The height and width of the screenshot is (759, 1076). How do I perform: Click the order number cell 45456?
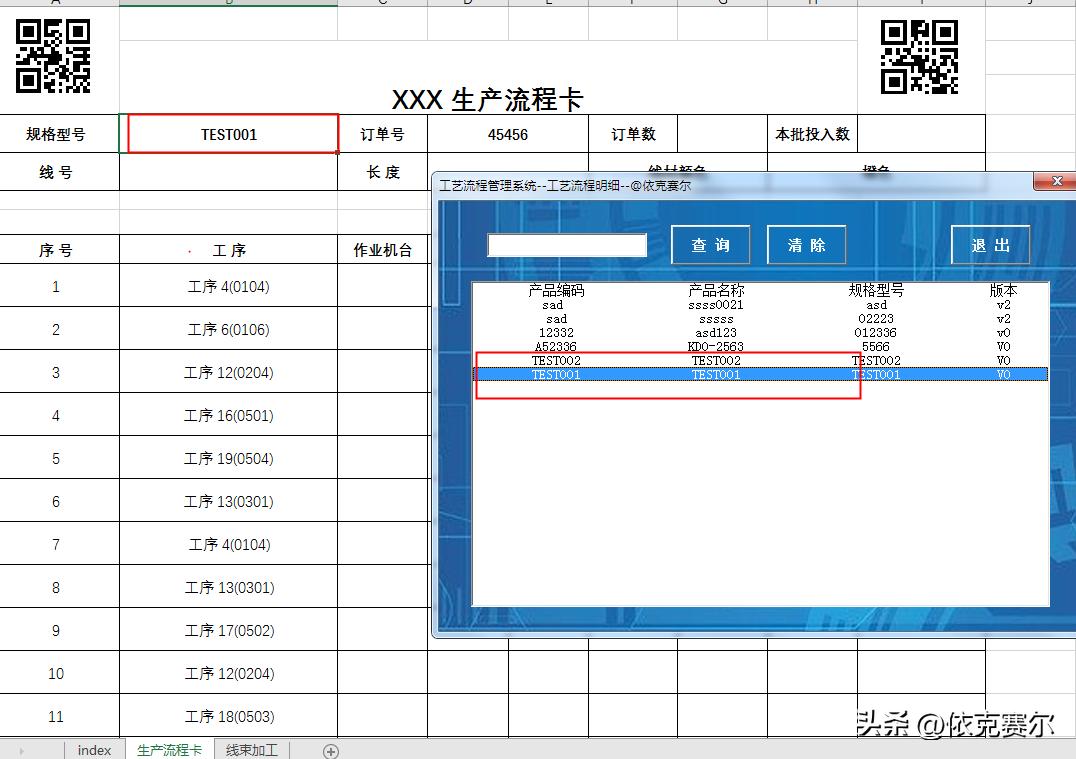coord(508,133)
